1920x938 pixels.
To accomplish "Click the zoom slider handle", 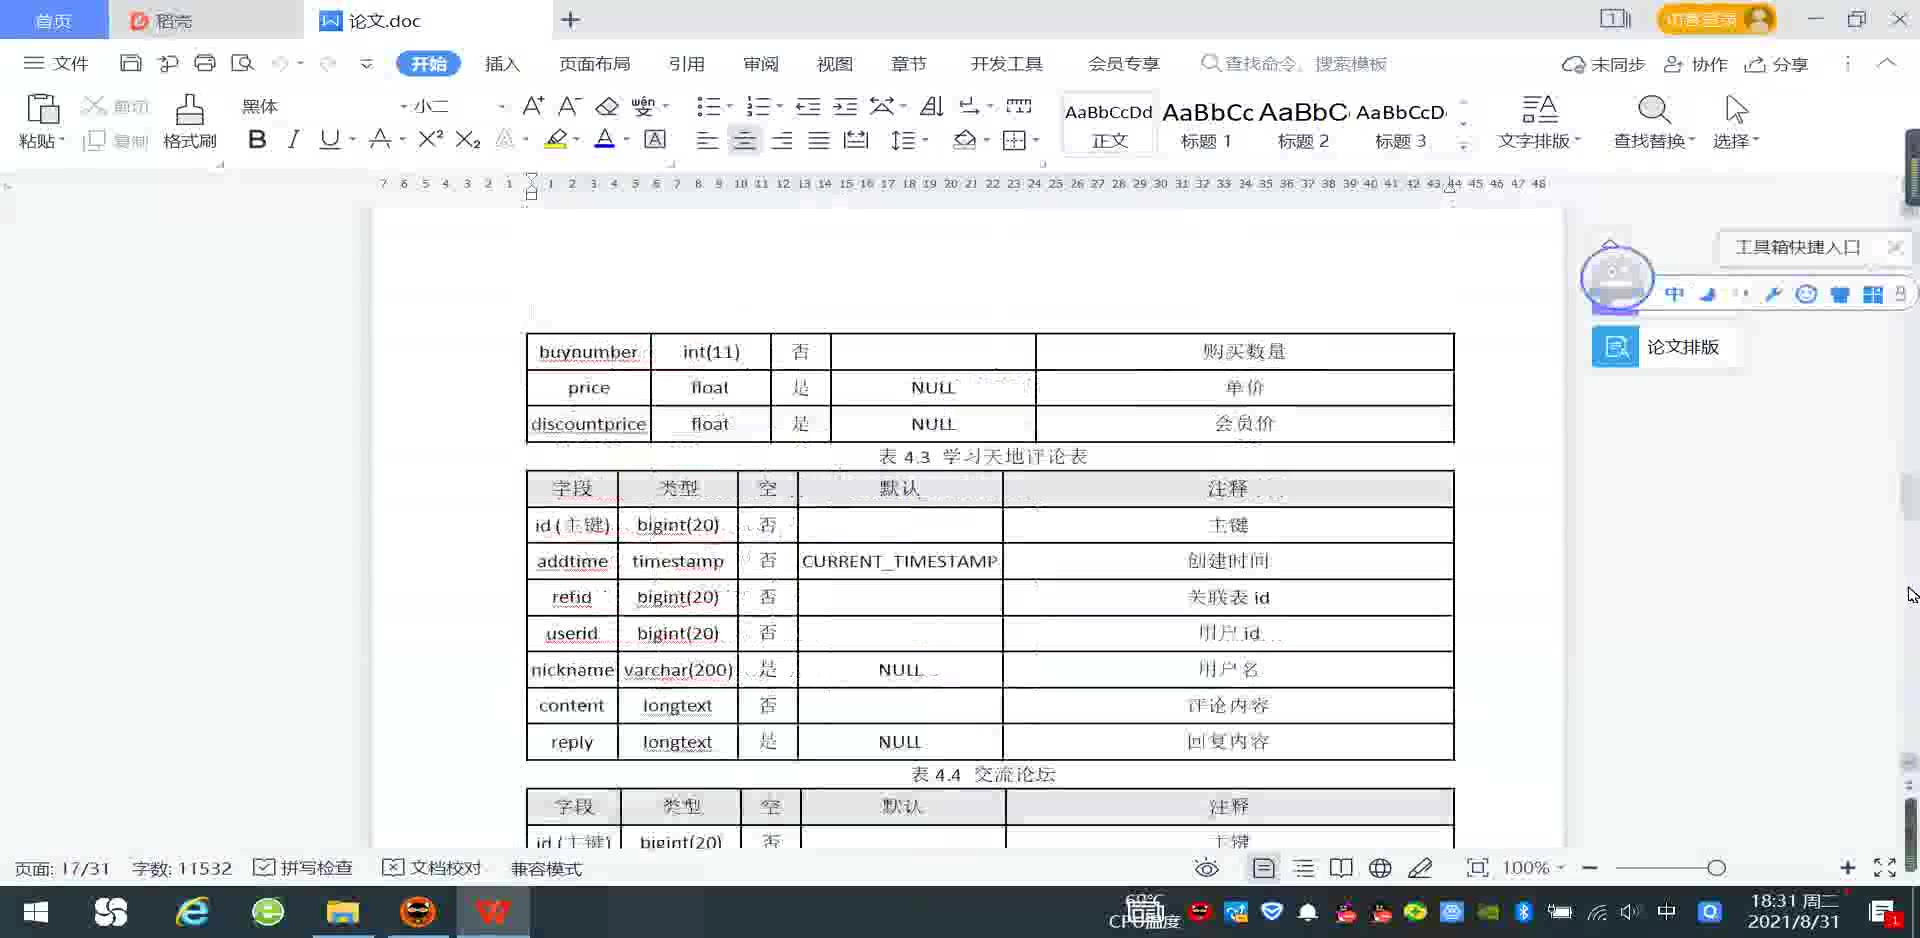I will tap(1717, 868).
